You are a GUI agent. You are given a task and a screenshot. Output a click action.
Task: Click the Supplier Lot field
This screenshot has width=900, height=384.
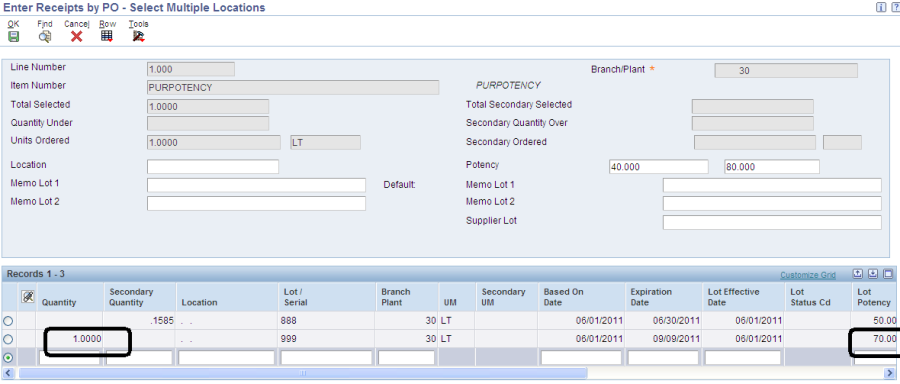point(772,222)
